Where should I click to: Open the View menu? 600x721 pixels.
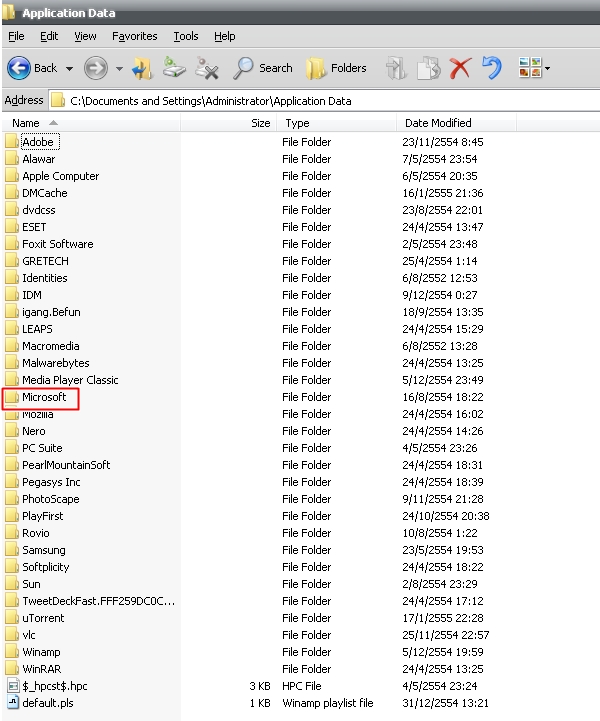85,36
